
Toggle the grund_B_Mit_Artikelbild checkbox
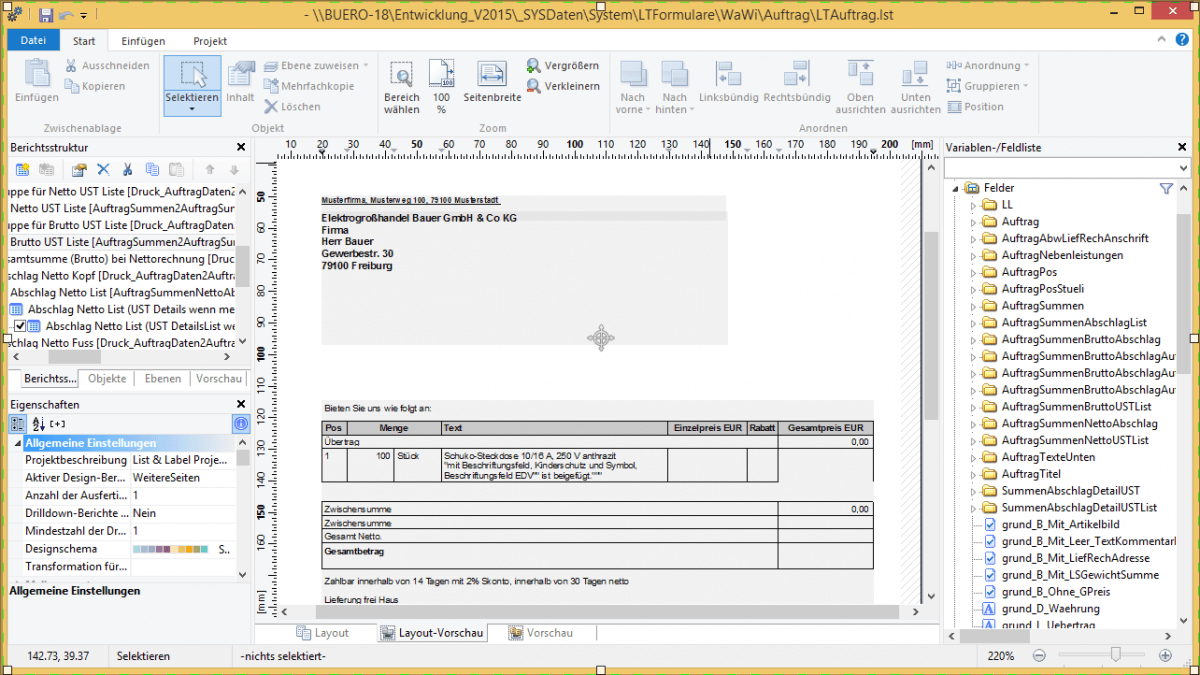(989, 524)
